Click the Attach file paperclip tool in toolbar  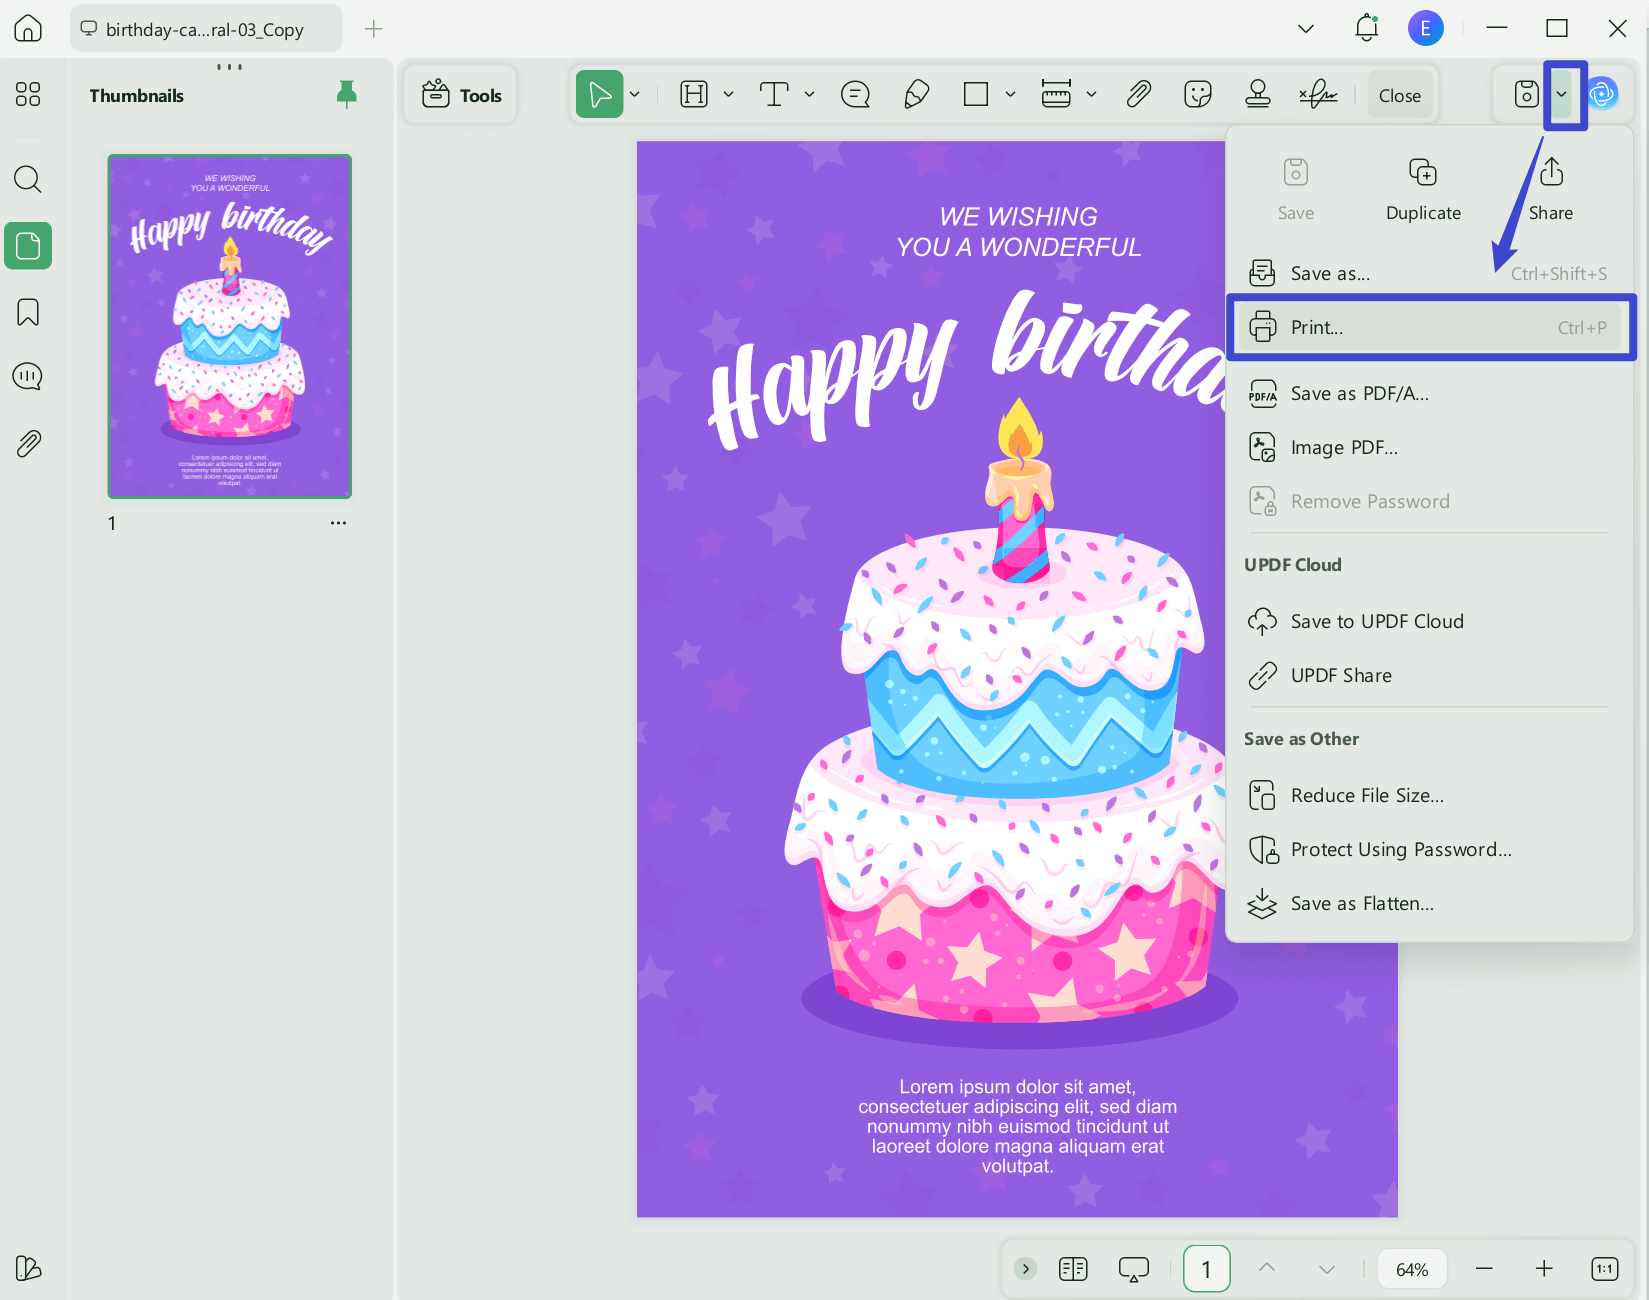point(1138,95)
